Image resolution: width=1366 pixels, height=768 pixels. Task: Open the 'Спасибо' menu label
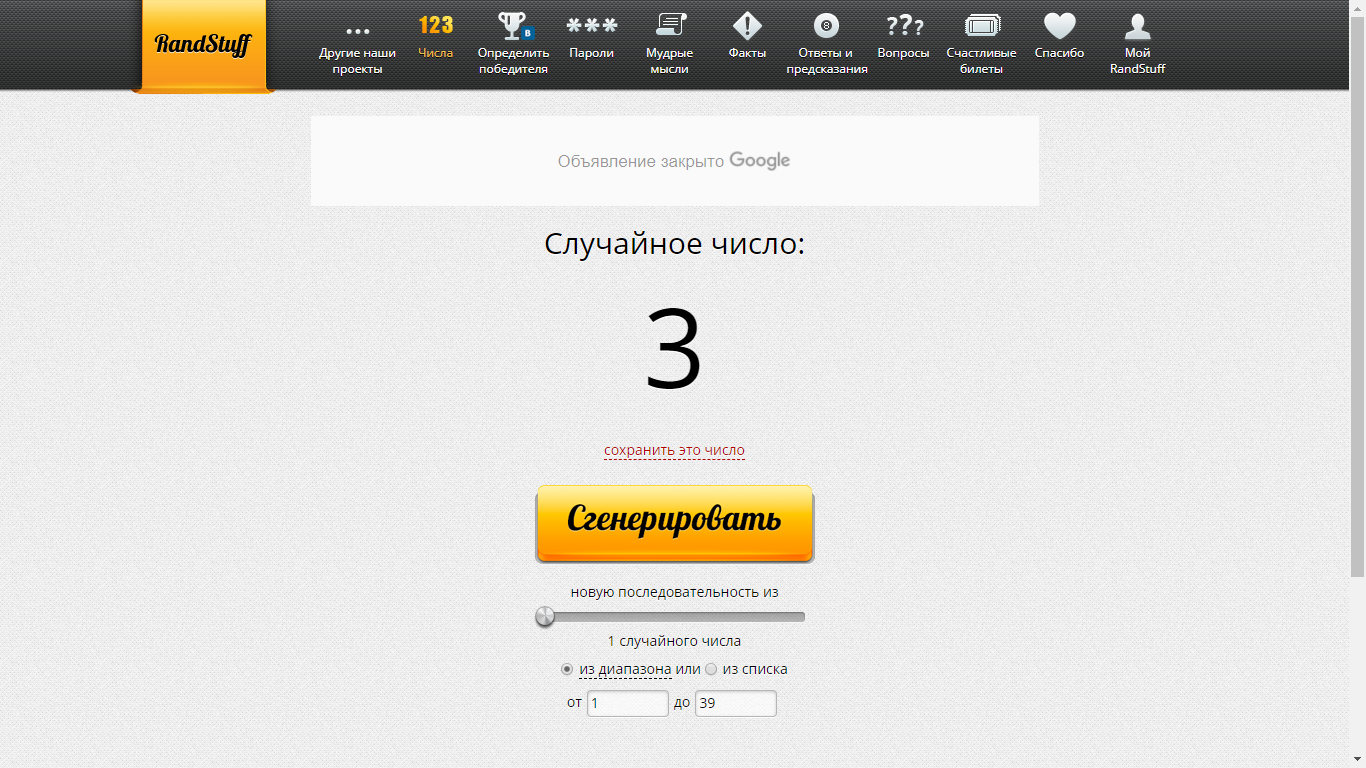(1060, 53)
